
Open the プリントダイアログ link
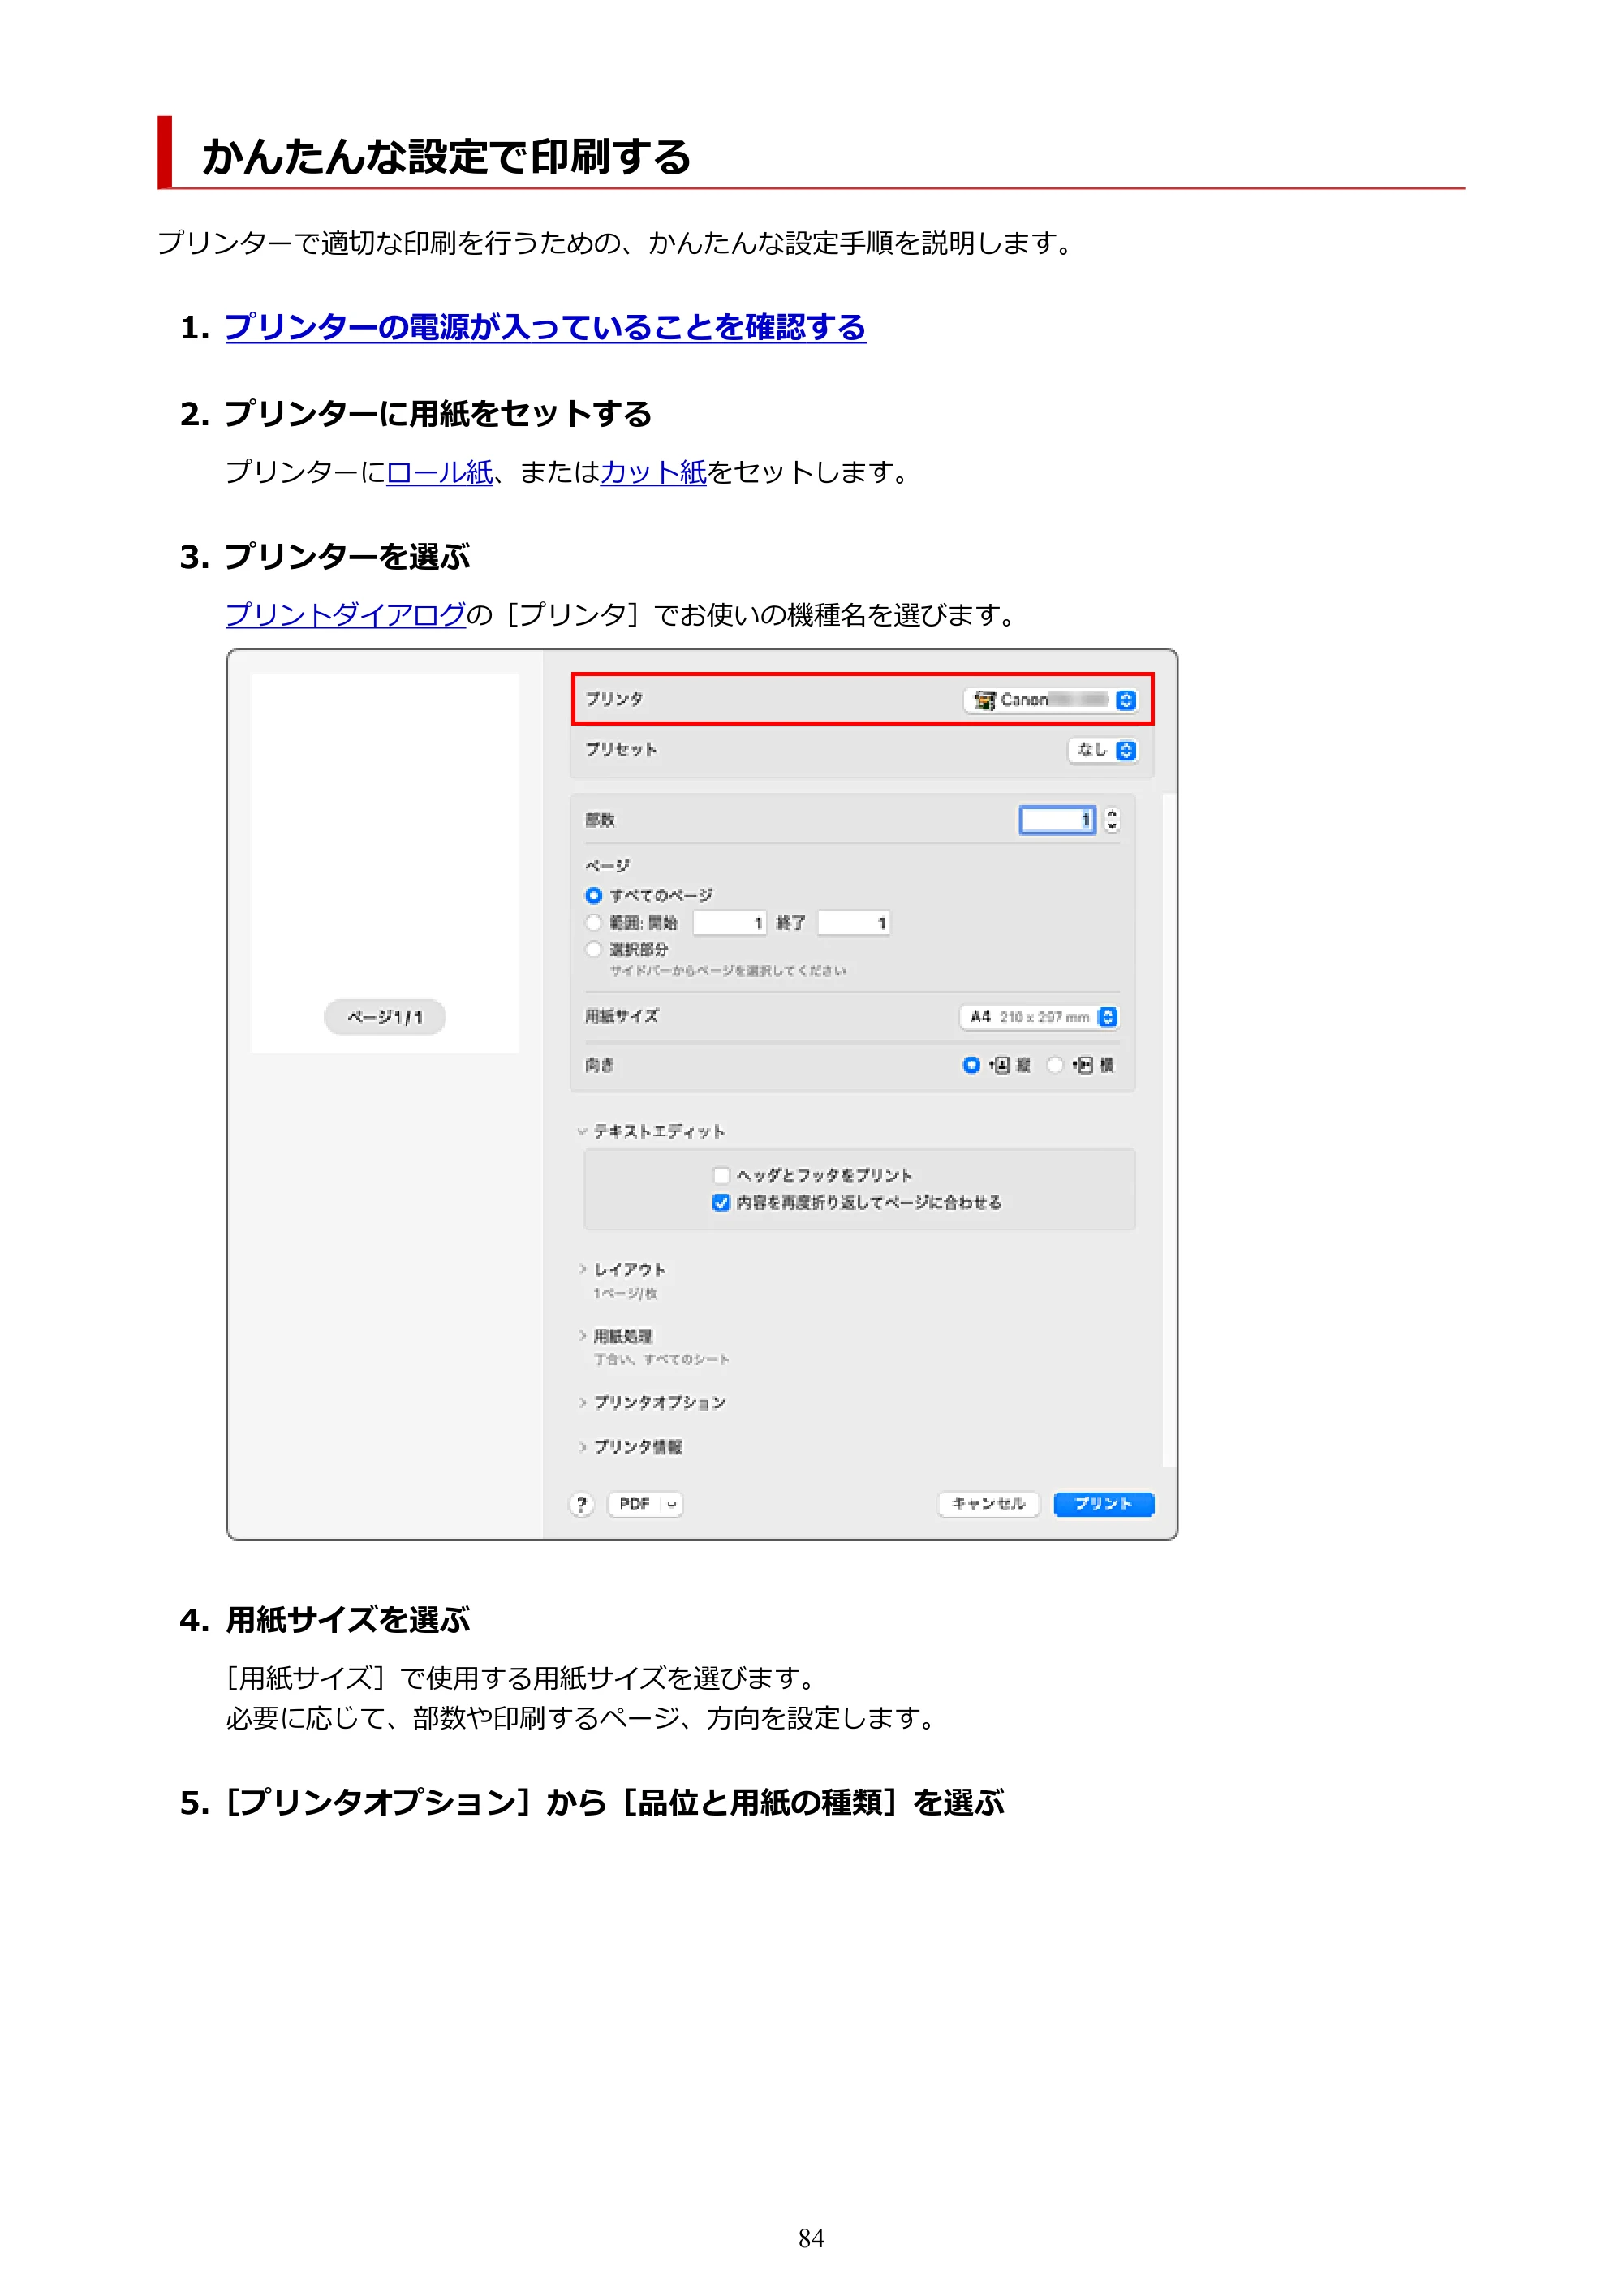(x=345, y=614)
